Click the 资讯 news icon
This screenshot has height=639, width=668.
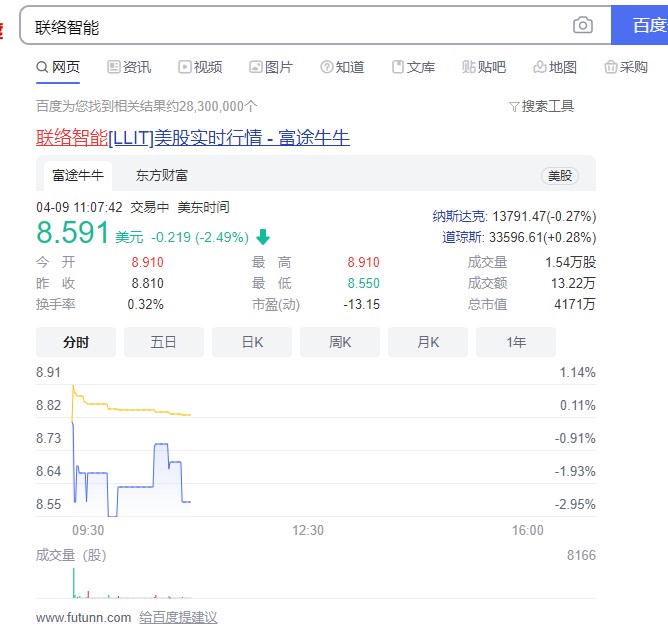click(x=114, y=68)
